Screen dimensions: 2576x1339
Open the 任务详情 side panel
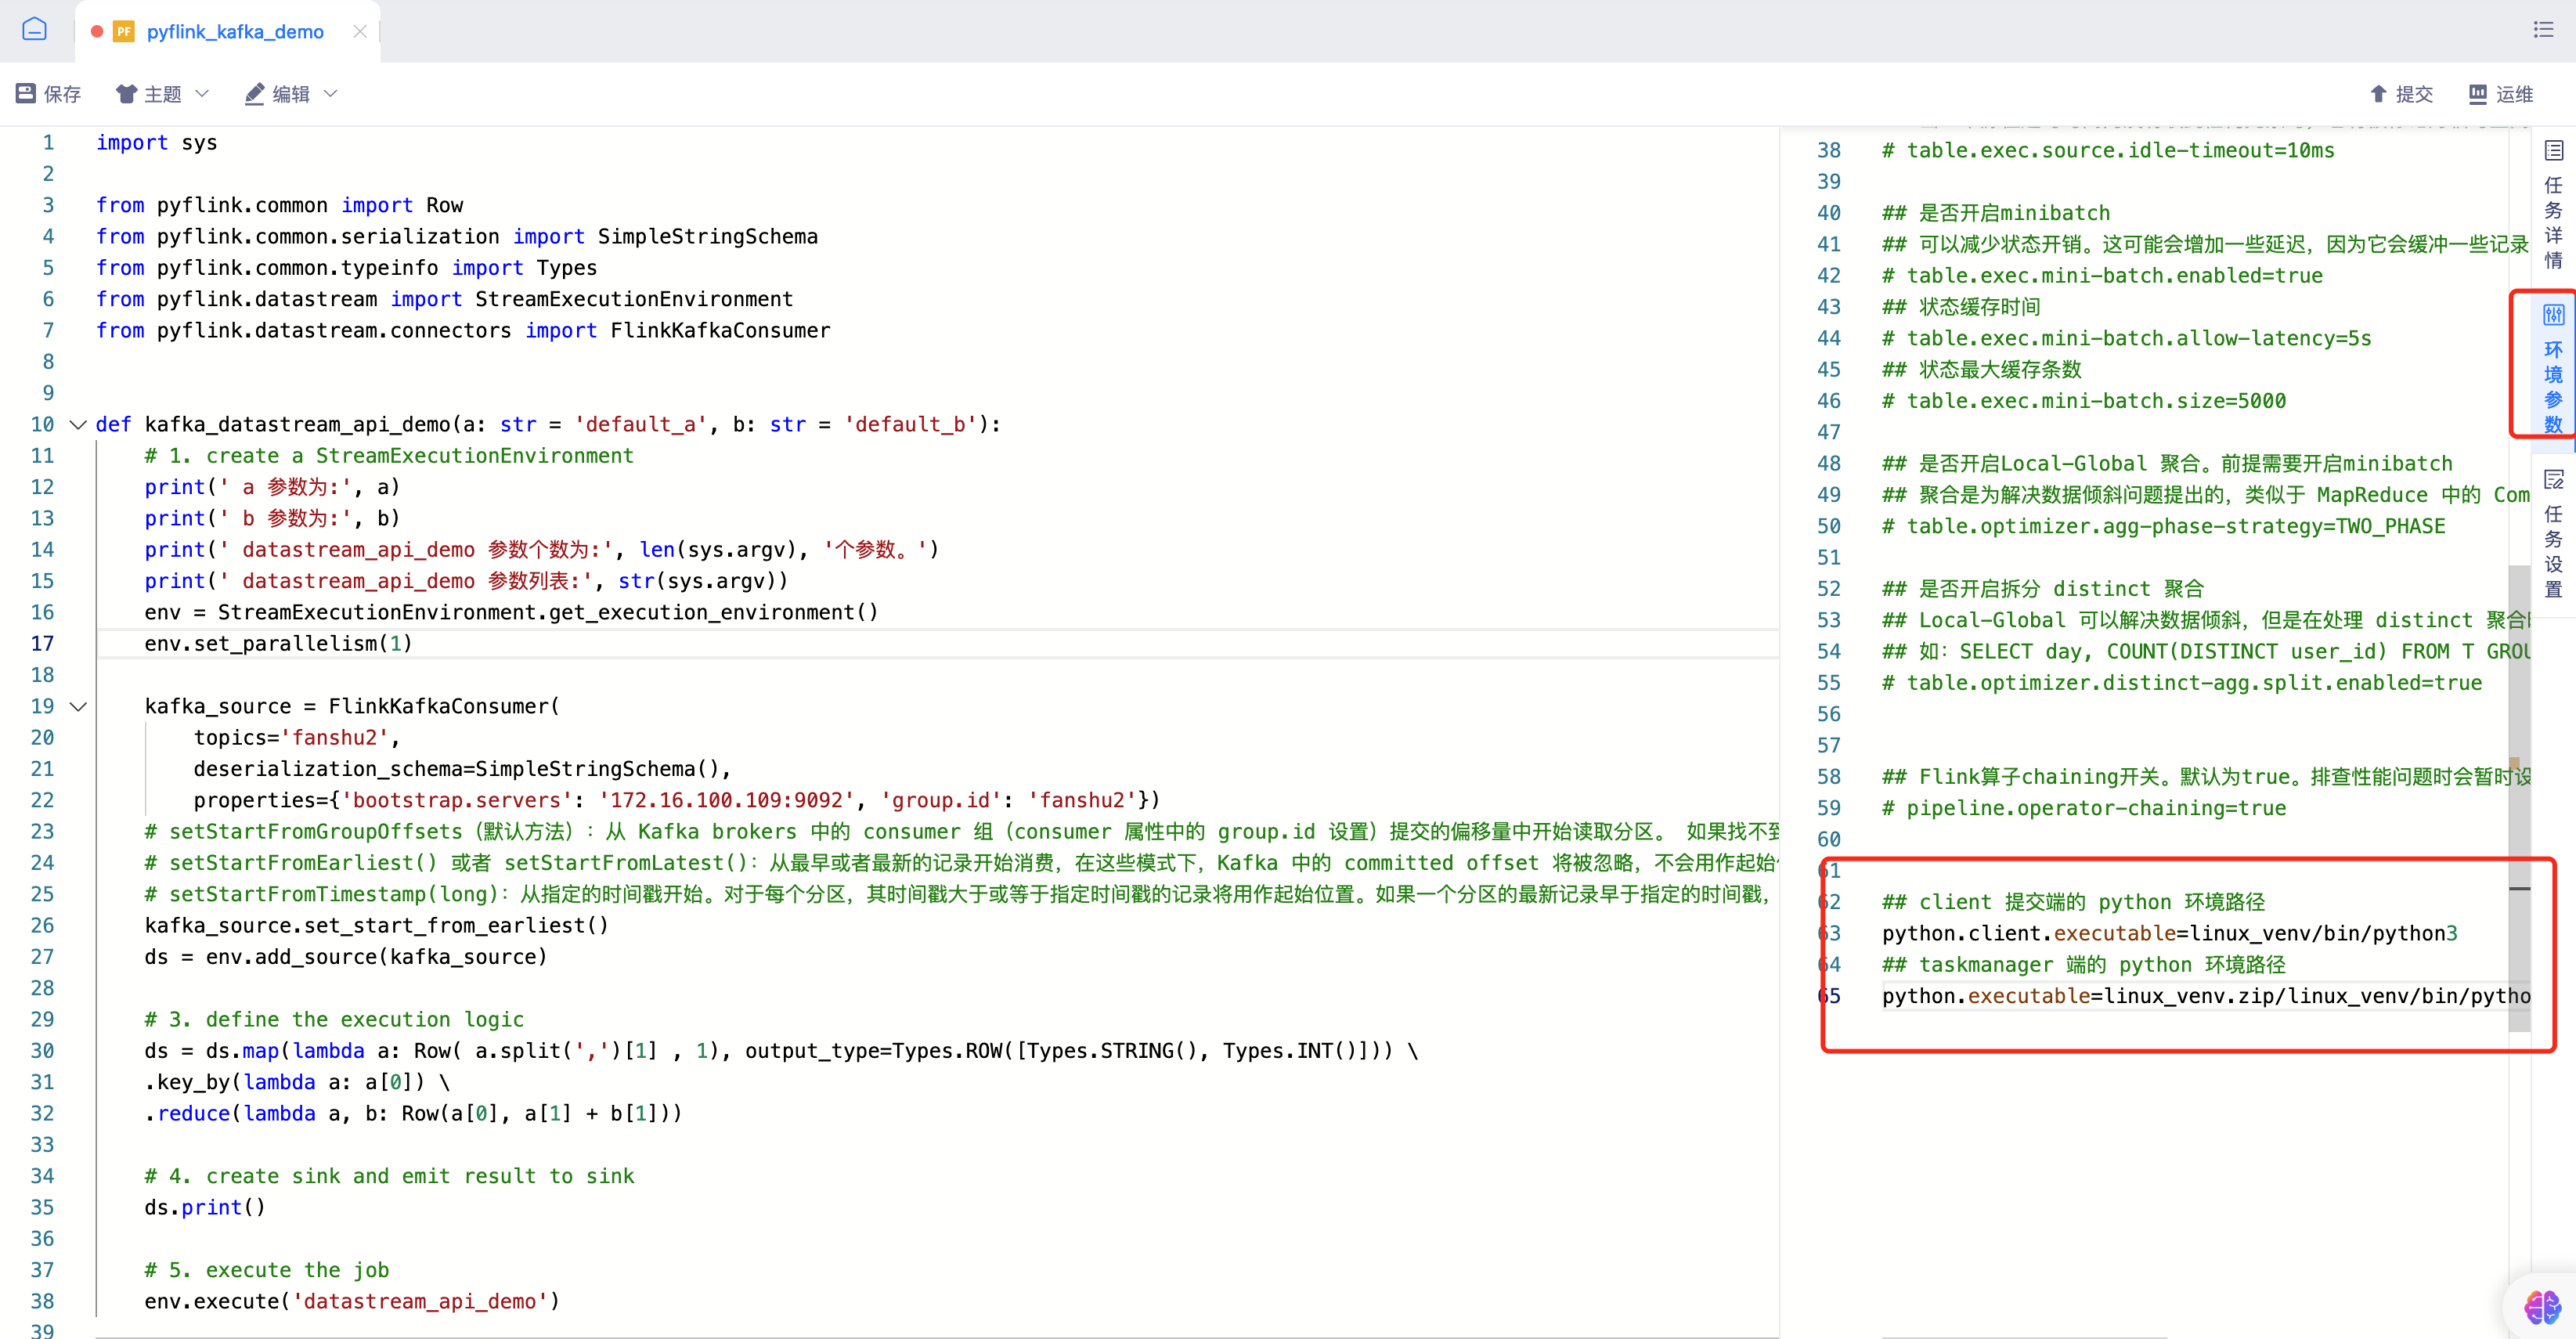coord(2553,205)
